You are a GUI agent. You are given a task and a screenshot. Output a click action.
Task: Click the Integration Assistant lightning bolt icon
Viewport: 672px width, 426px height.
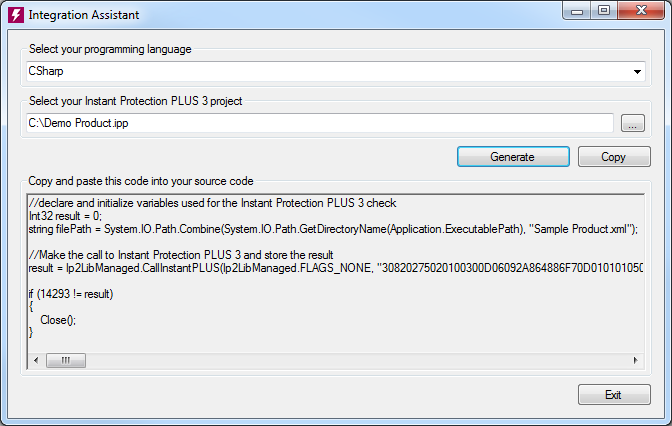coord(16,15)
